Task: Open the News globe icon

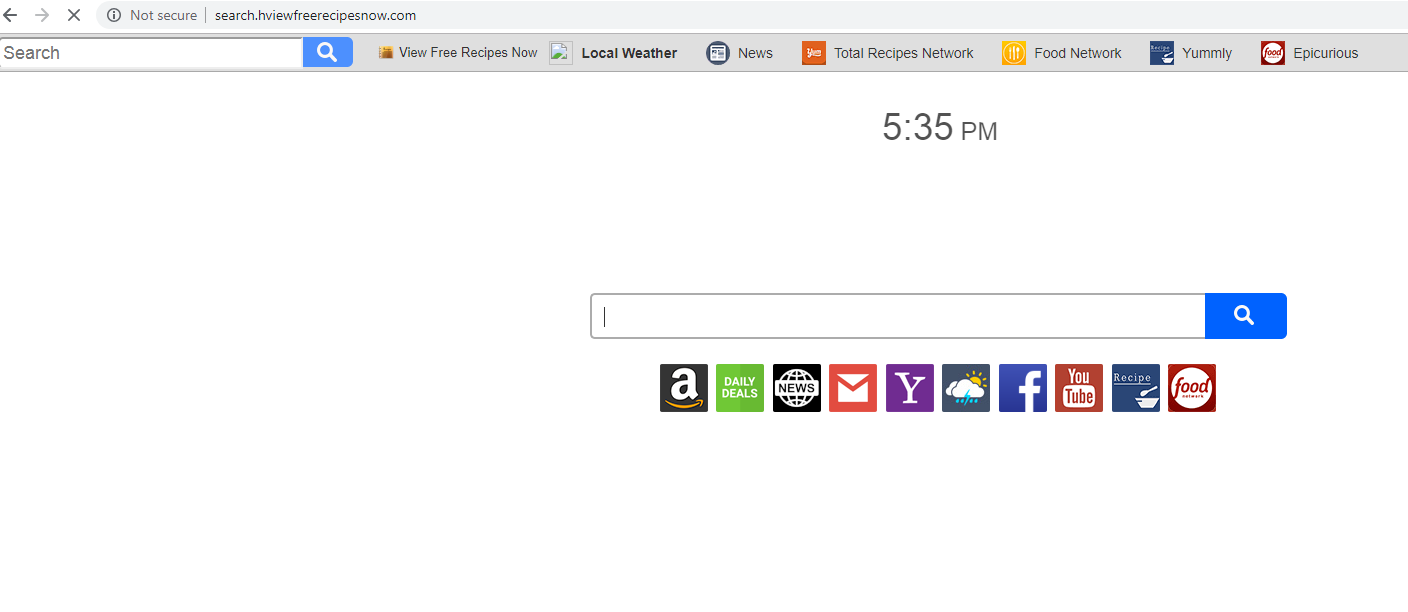Action: click(797, 388)
